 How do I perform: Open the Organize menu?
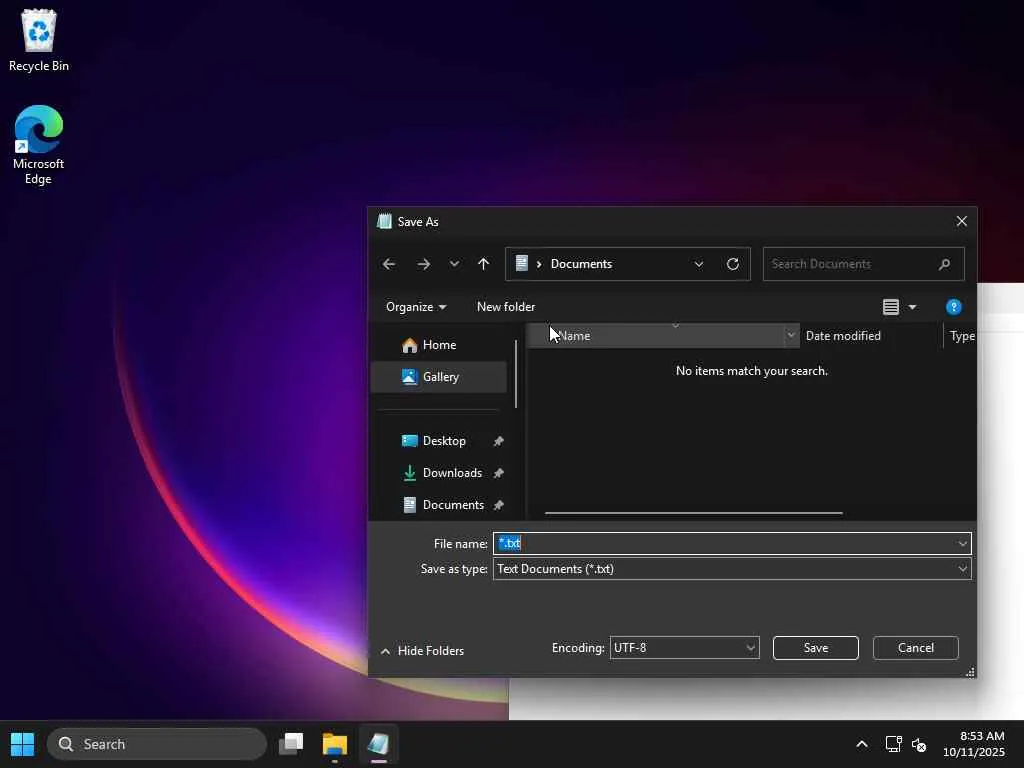[x=416, y=307]
